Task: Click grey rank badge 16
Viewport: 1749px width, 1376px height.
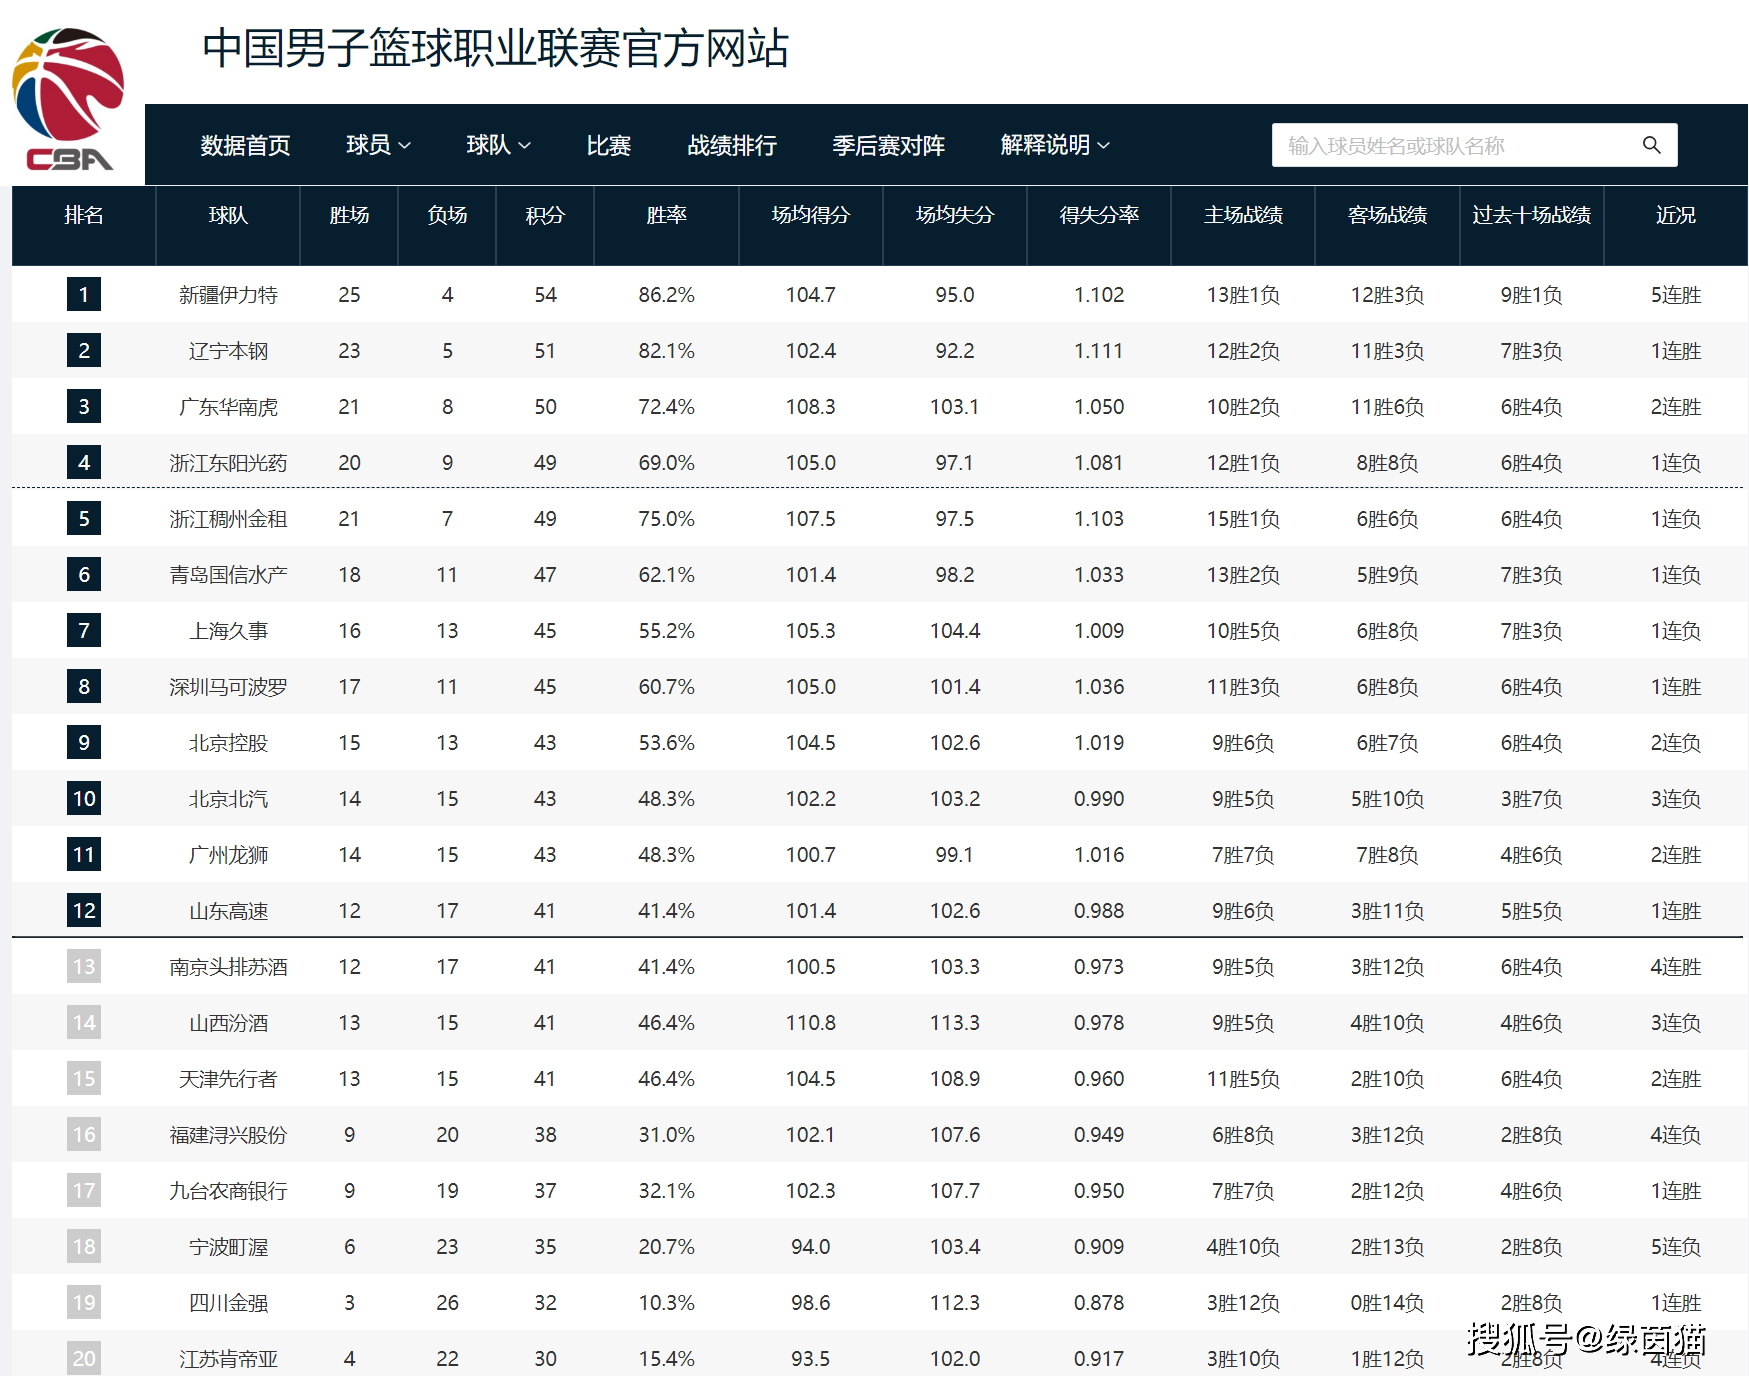Action: (x=84, y=1134)
